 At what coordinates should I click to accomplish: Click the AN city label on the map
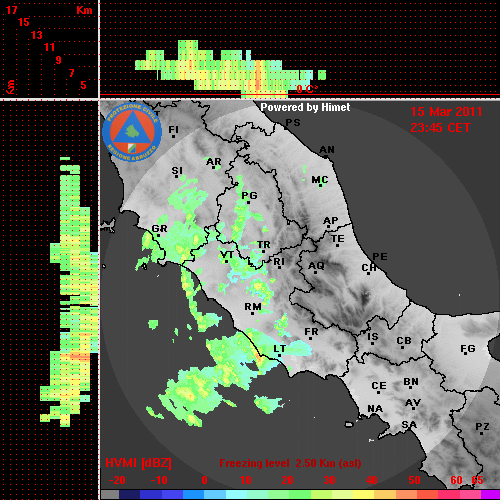coord(327,150)
